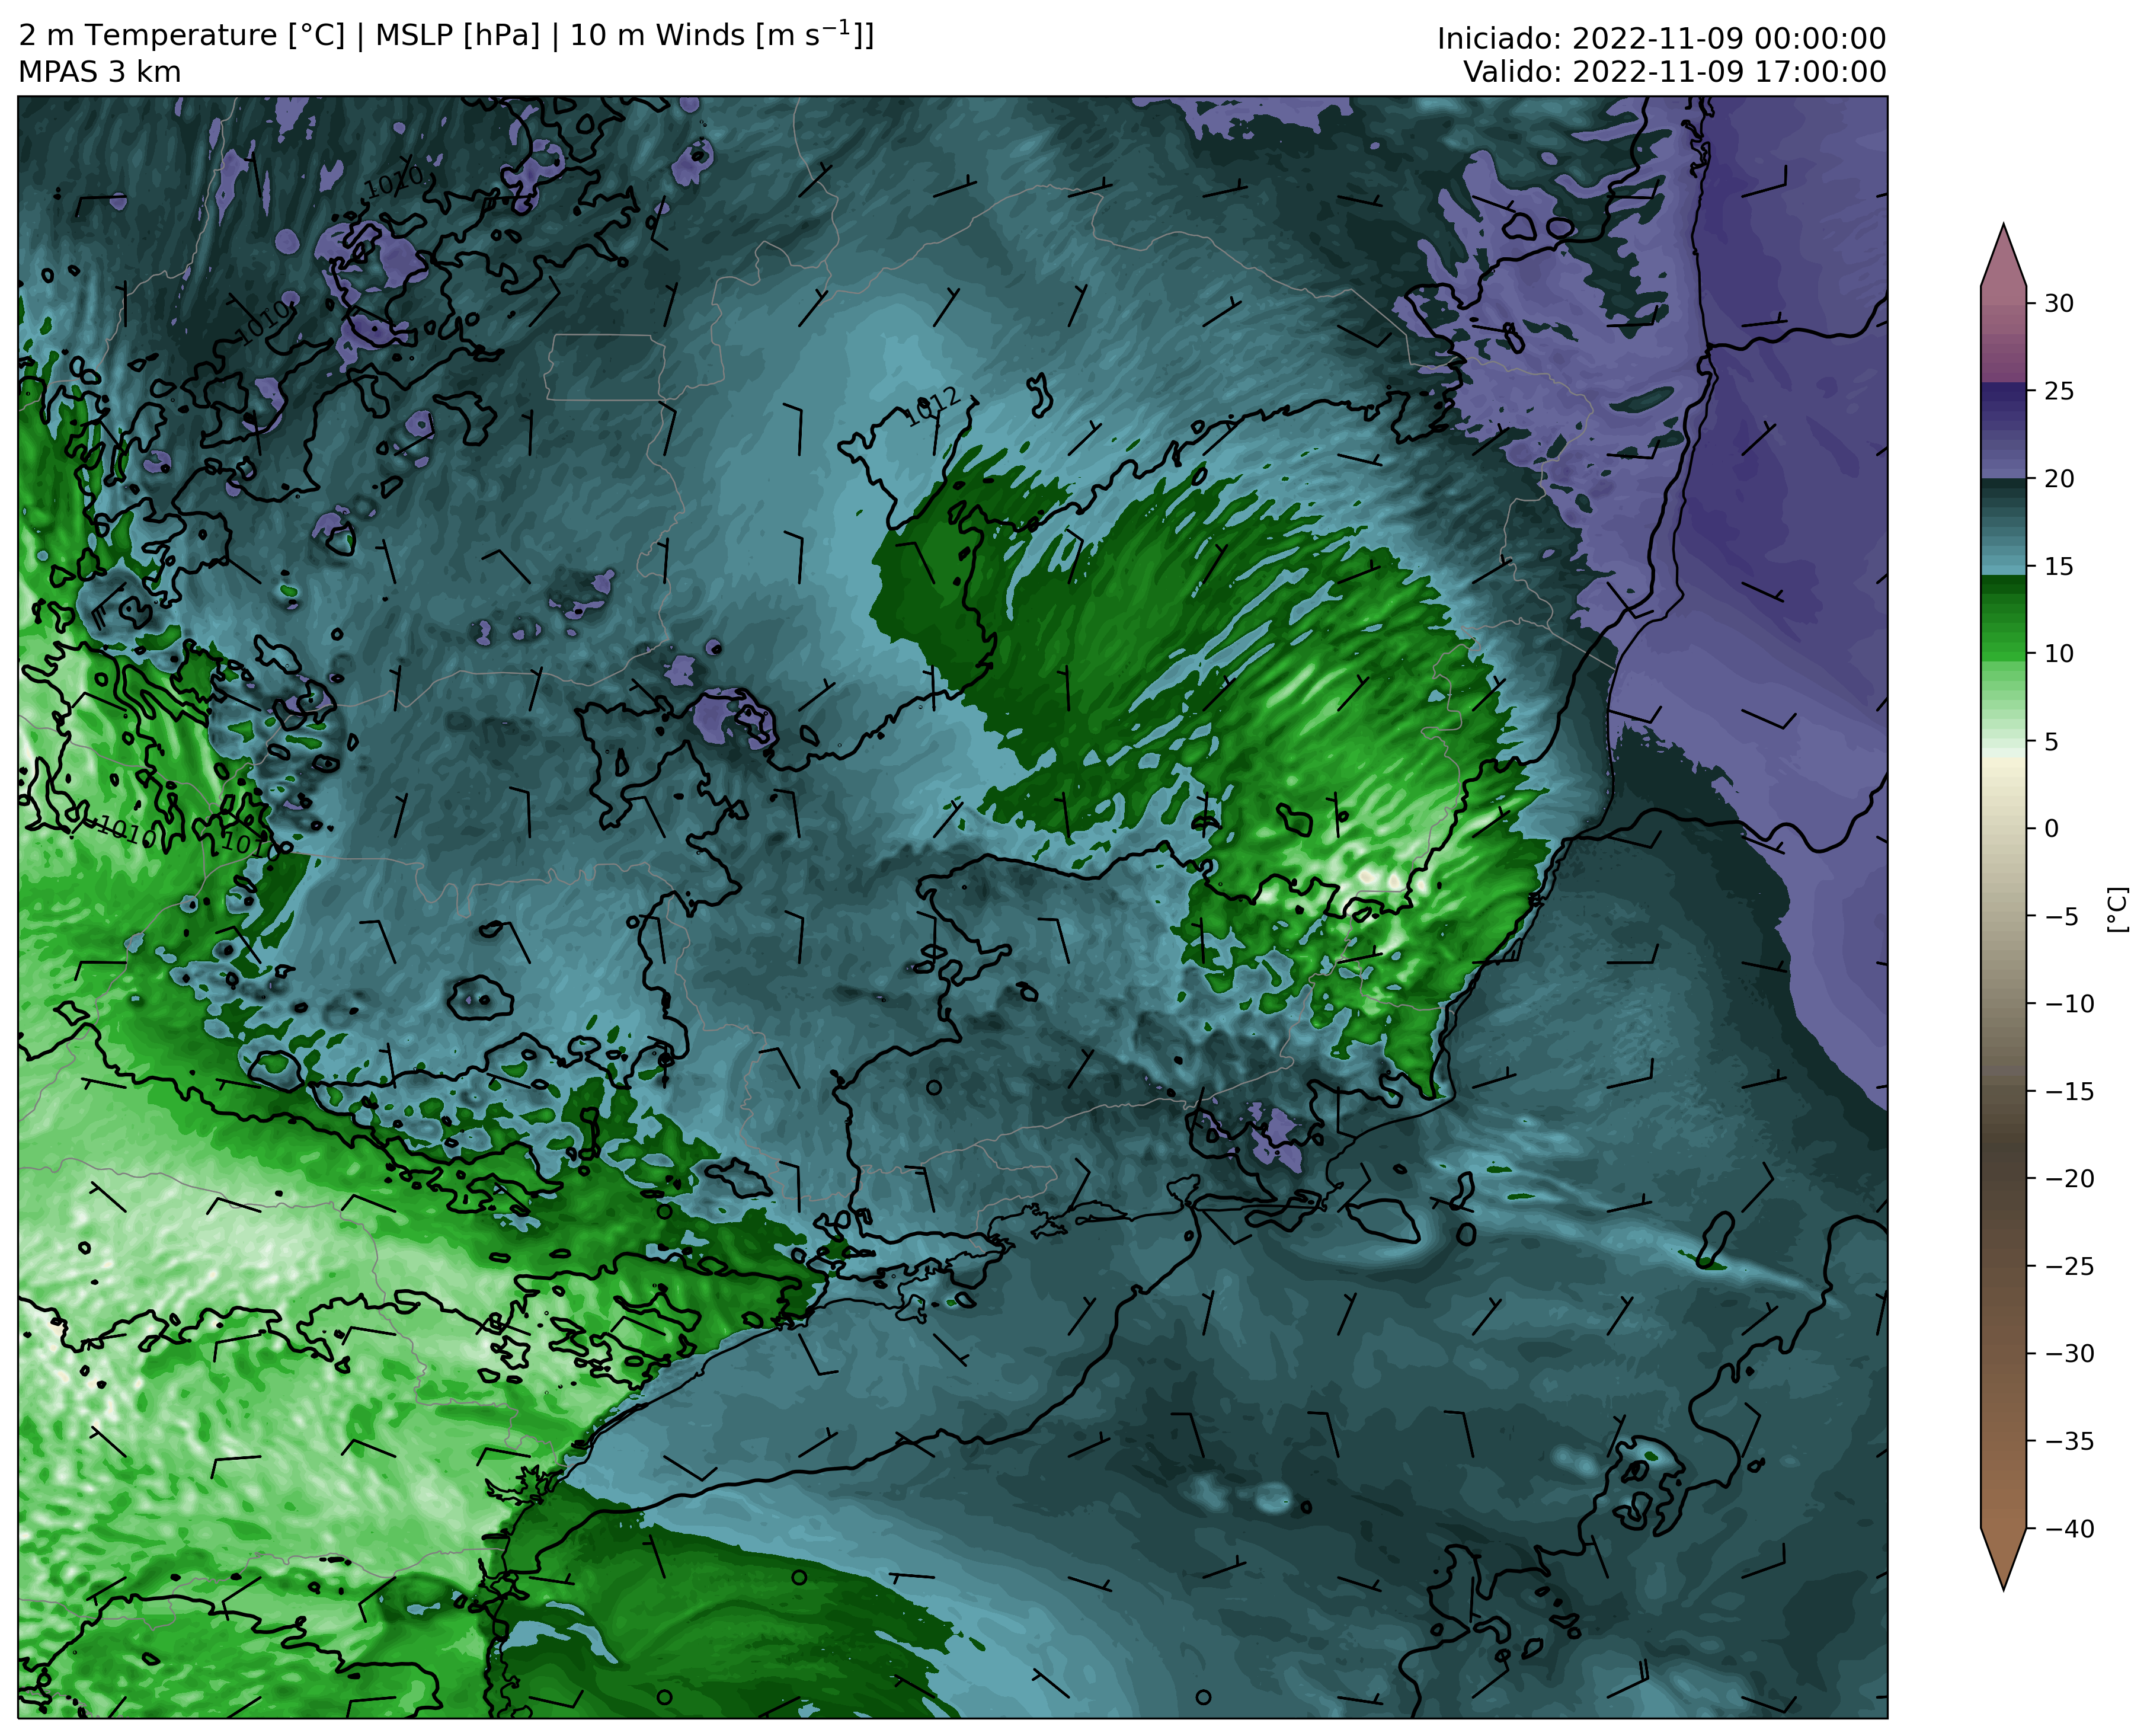Click the colorbar tick label 5
The width and height of the screenshot is (2147, 1736).
click(x=2051, y=741)
